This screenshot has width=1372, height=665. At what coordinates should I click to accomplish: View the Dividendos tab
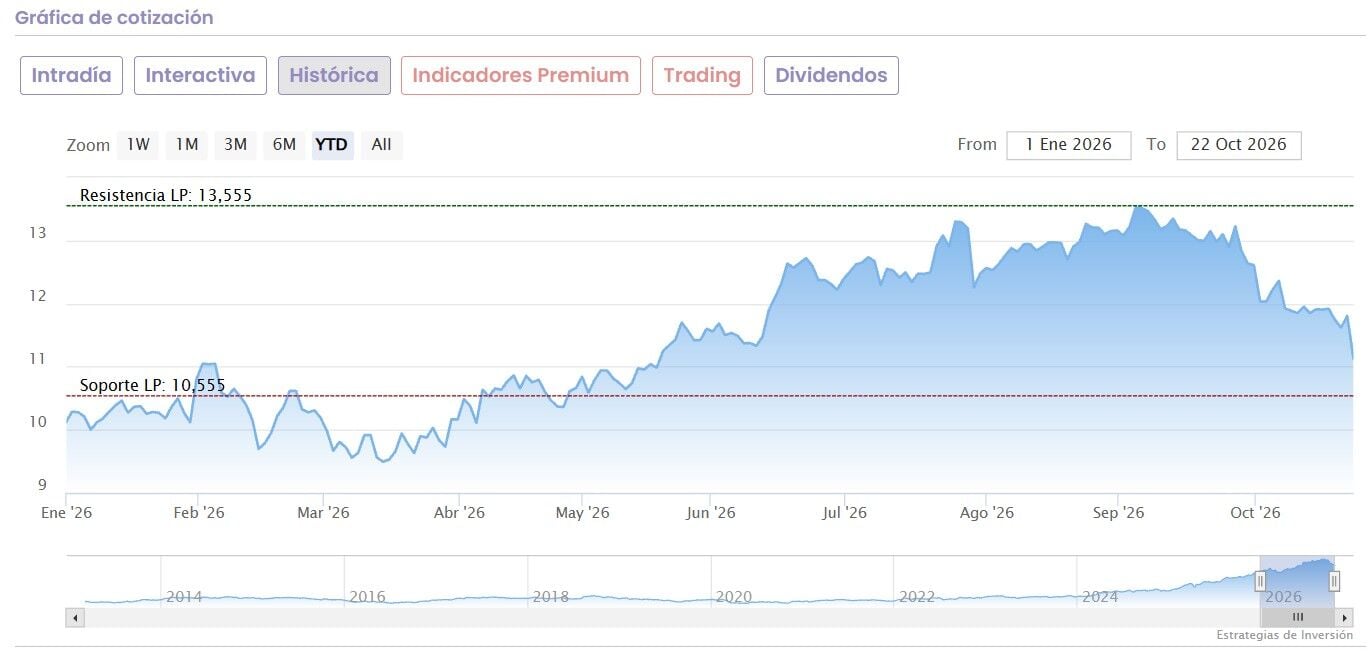point(831,75)
